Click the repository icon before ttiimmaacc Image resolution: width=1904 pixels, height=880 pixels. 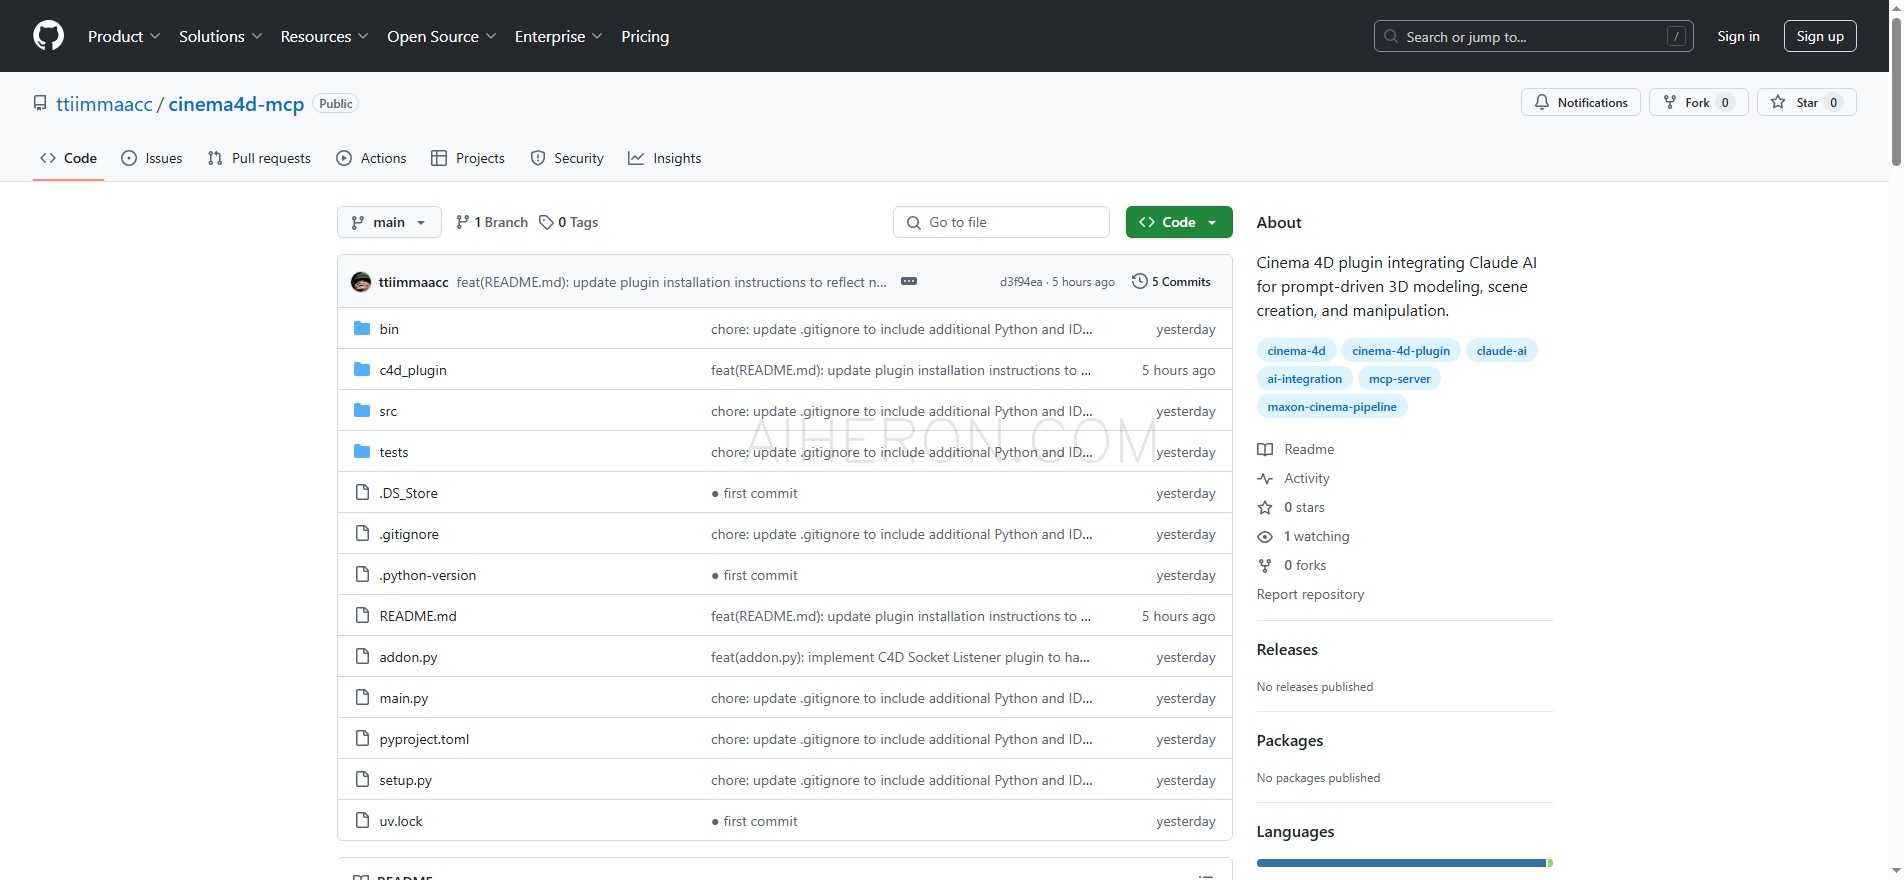click(x=40, y=103)
